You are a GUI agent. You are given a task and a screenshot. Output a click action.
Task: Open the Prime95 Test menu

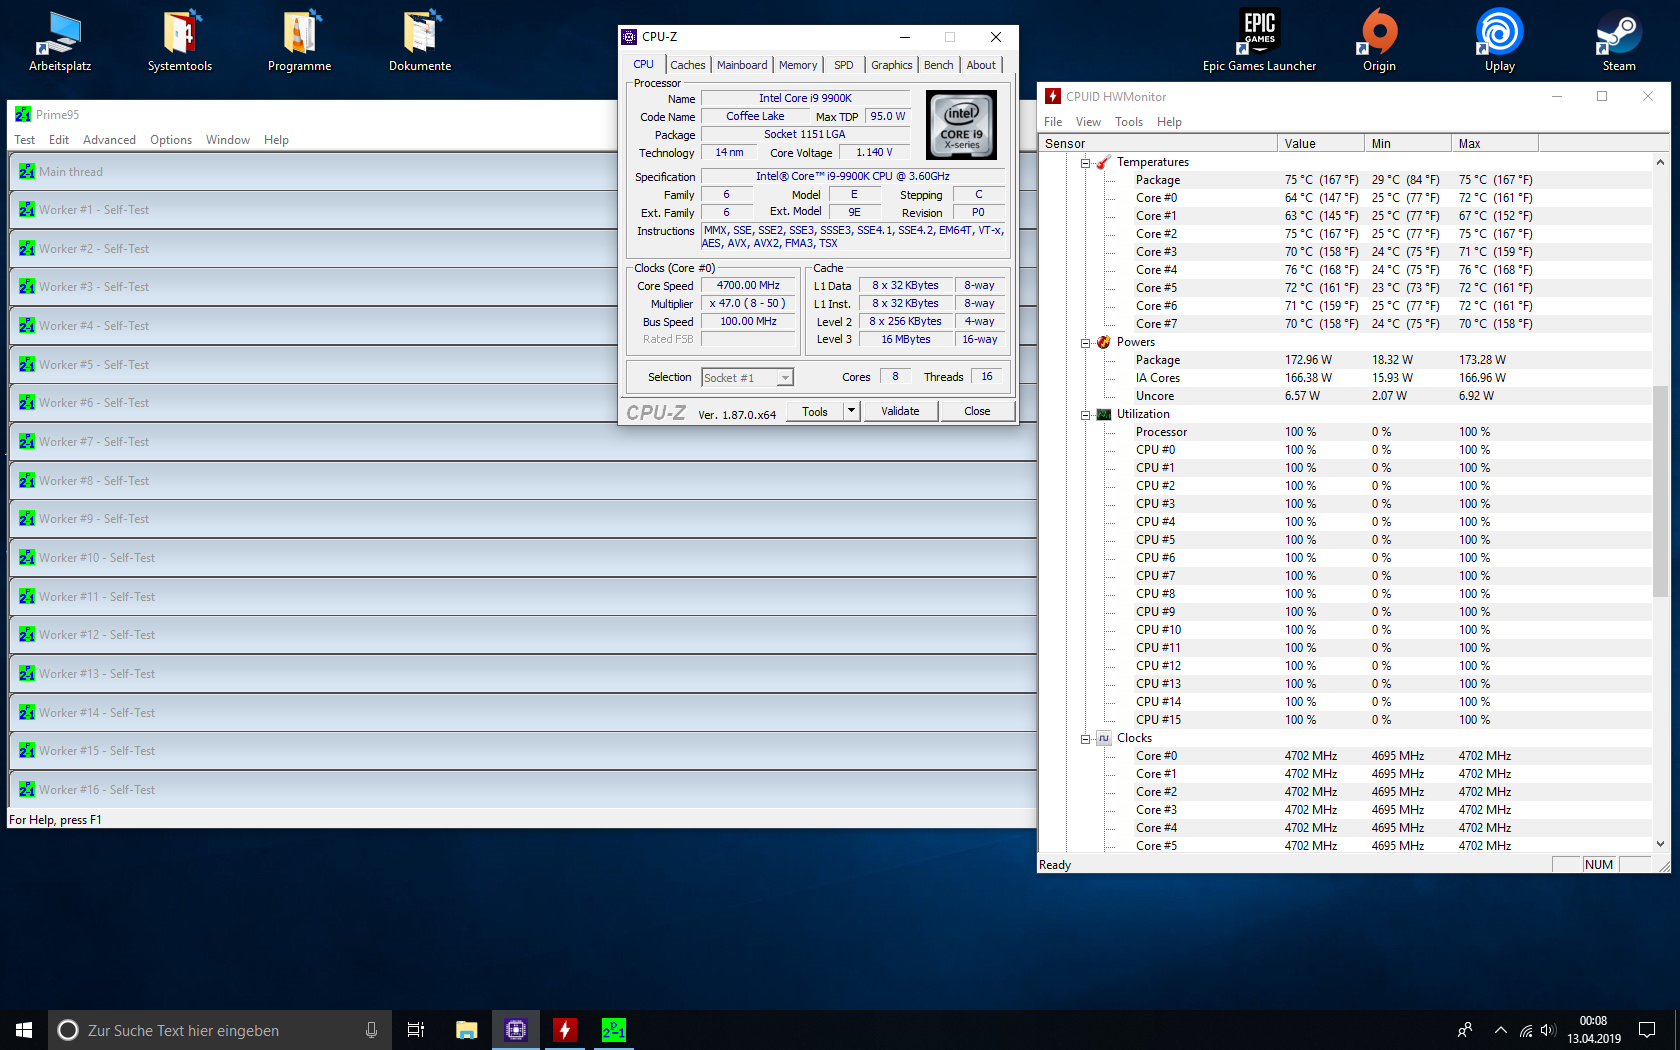[x=25, y=140]
